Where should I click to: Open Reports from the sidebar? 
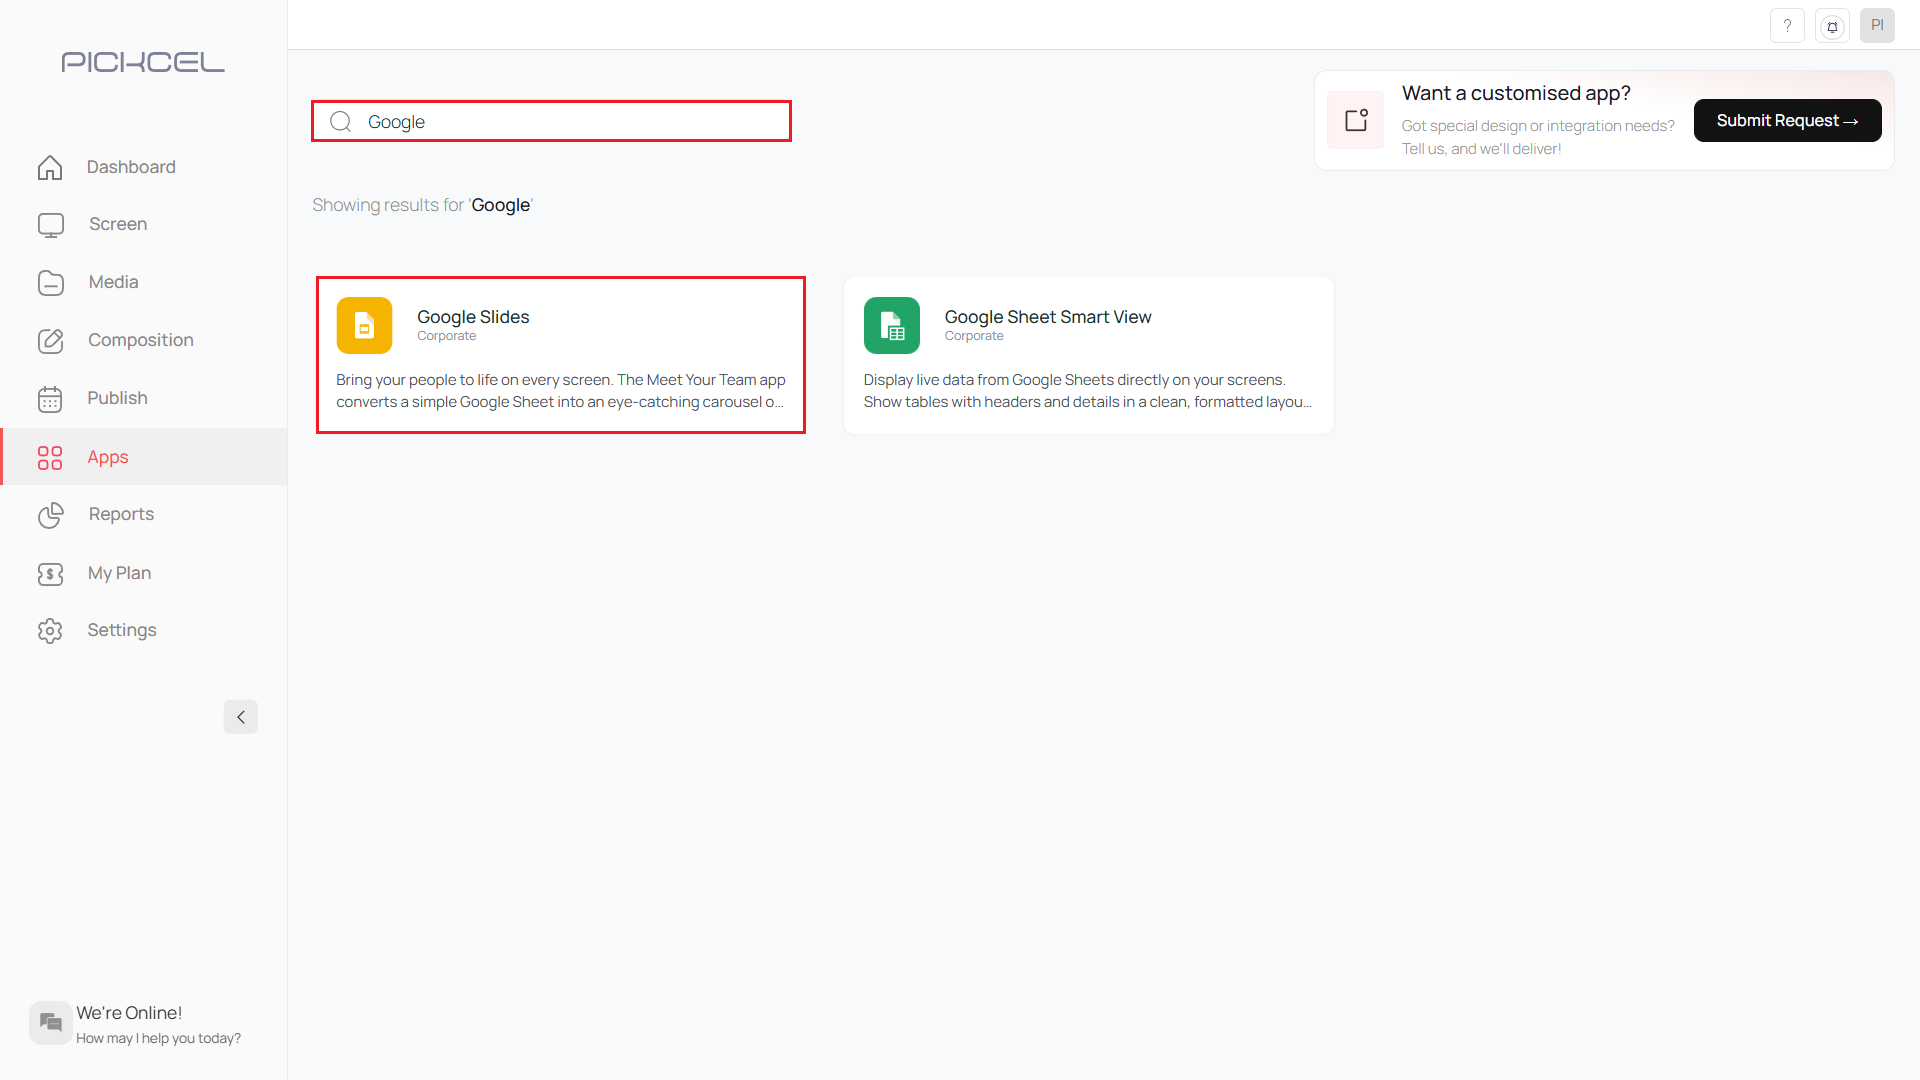point(121,514)
